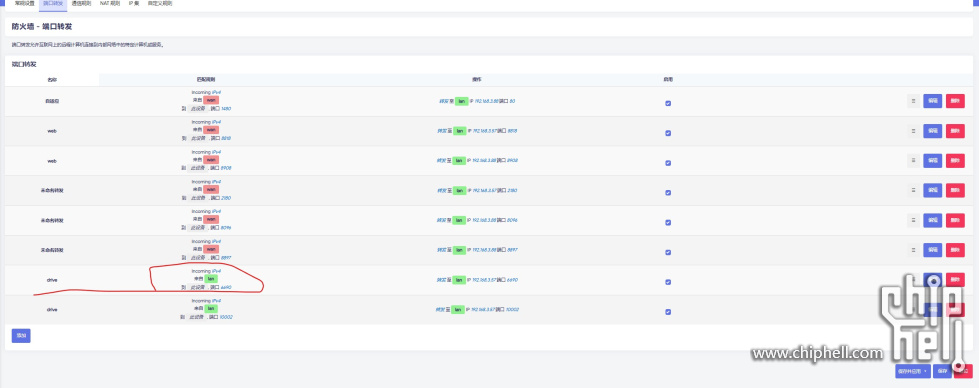The height and width of the screenshot is (388, 979).
Task: Uncheck the enable box for port 6690 rule
Action: pyautogui.click(x=668, y=282)
